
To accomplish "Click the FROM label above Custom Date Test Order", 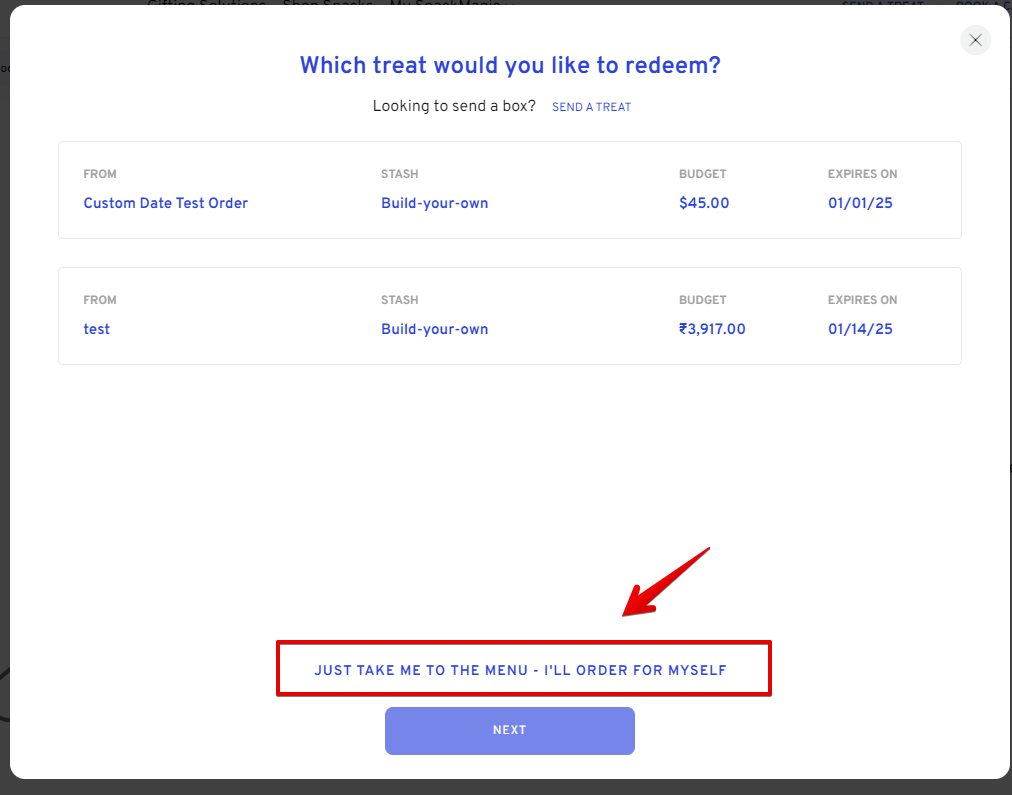I will tap(100, 174).
